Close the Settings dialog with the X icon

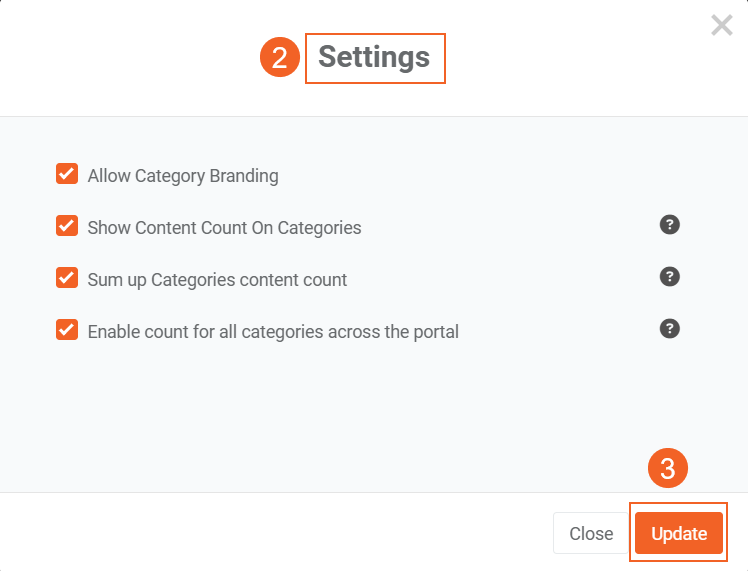pos(722,26)
